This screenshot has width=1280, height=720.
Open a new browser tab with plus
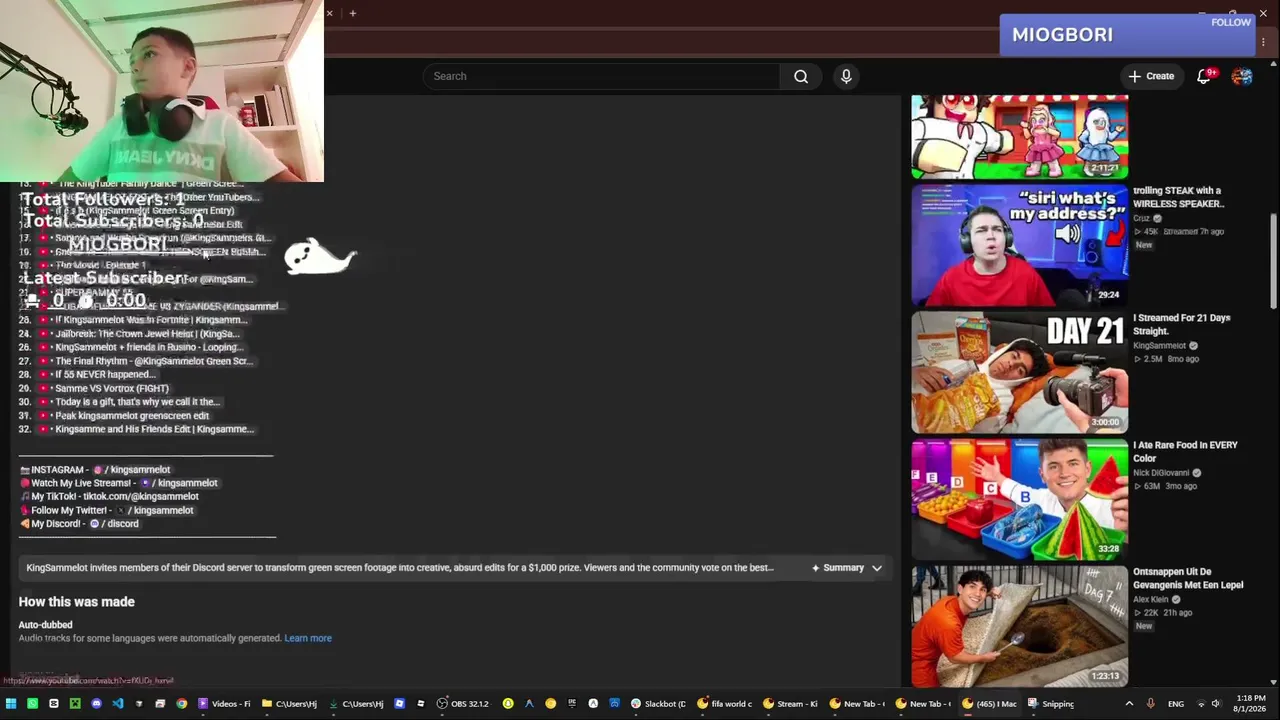pyautogui.click(x=353, y=13)
